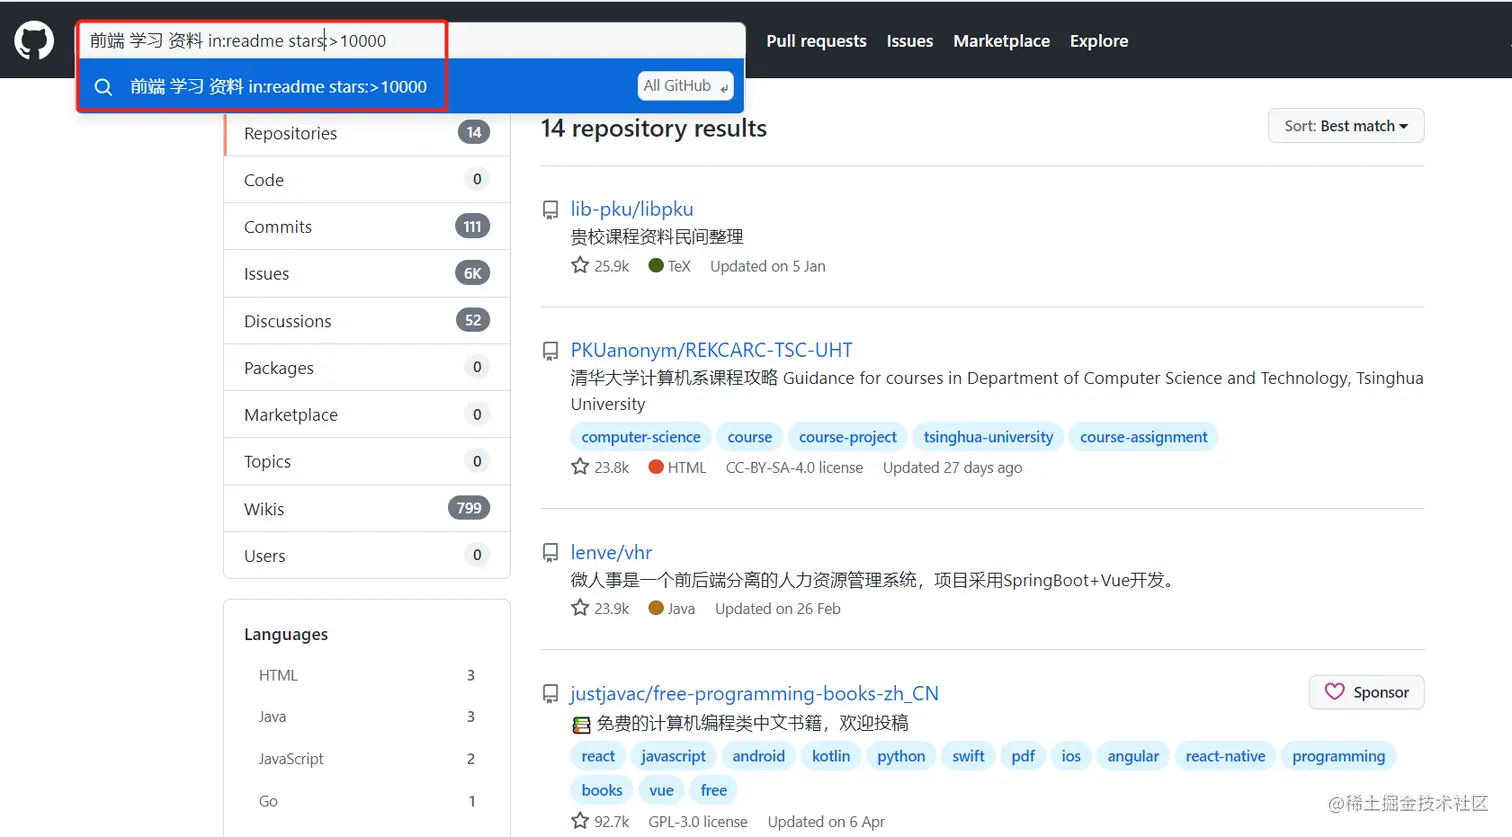The height and width of the screenshot is (837, 1512).
Task: Open Explore in the top navigation
Action: pyautogui.click(x=1099, y=41)
